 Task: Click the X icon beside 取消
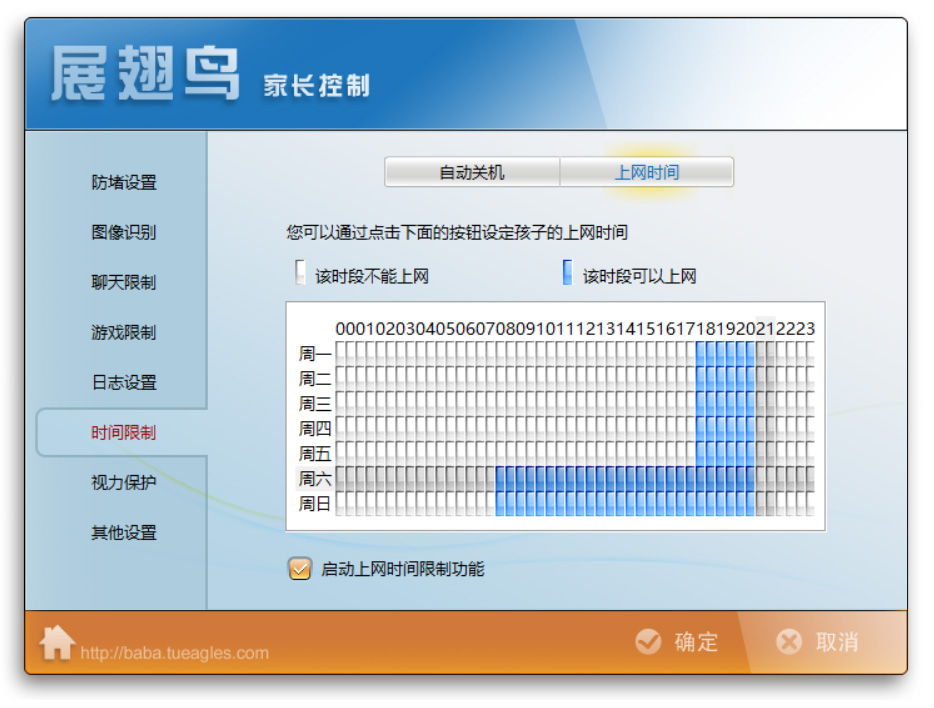coord(789,642)
